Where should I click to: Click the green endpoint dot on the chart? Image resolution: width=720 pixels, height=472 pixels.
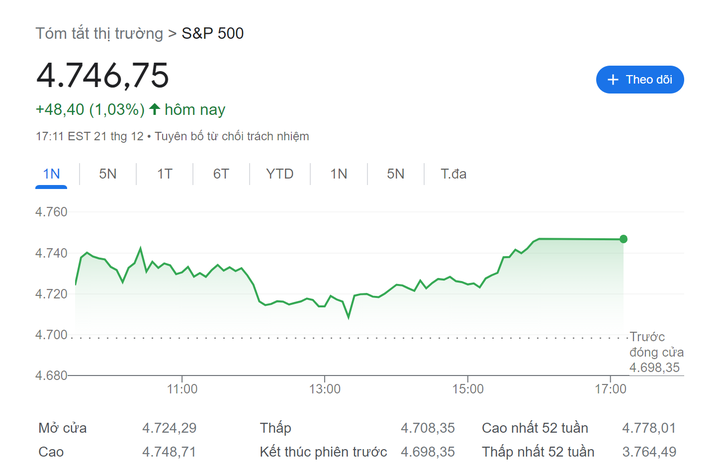(x=624, y=239)
